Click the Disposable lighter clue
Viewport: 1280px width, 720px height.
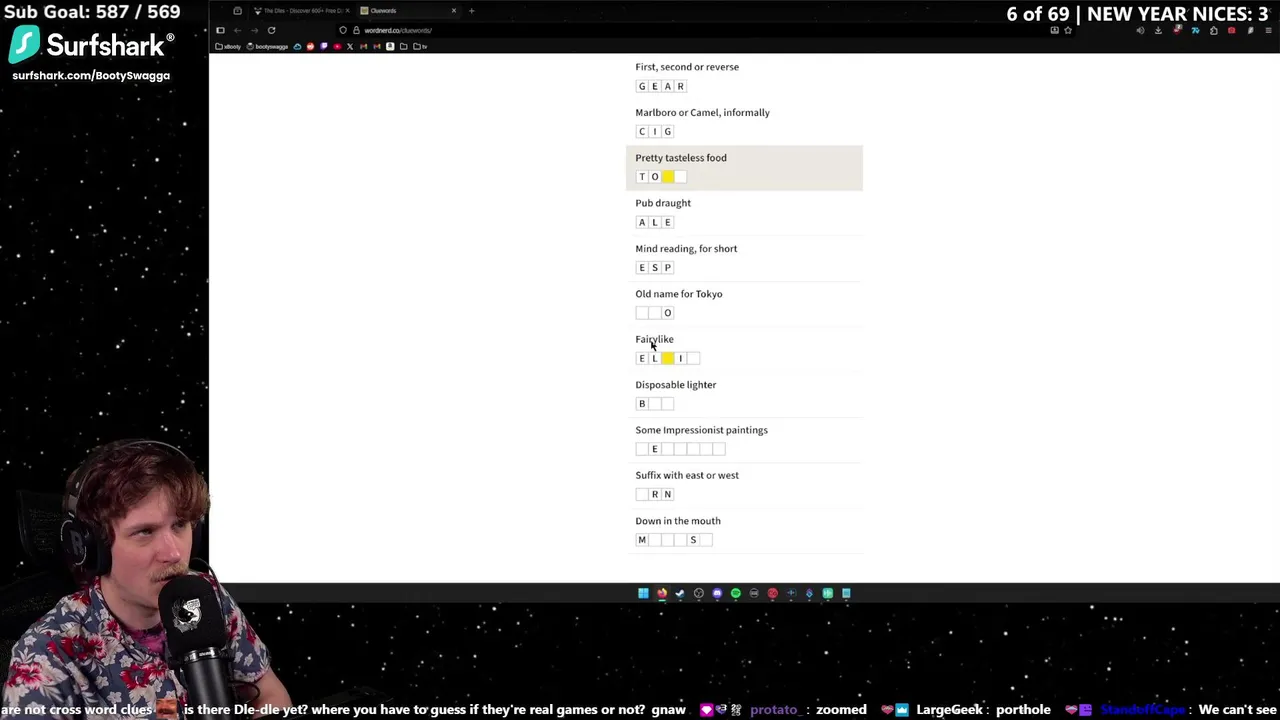tap(676, 385)
